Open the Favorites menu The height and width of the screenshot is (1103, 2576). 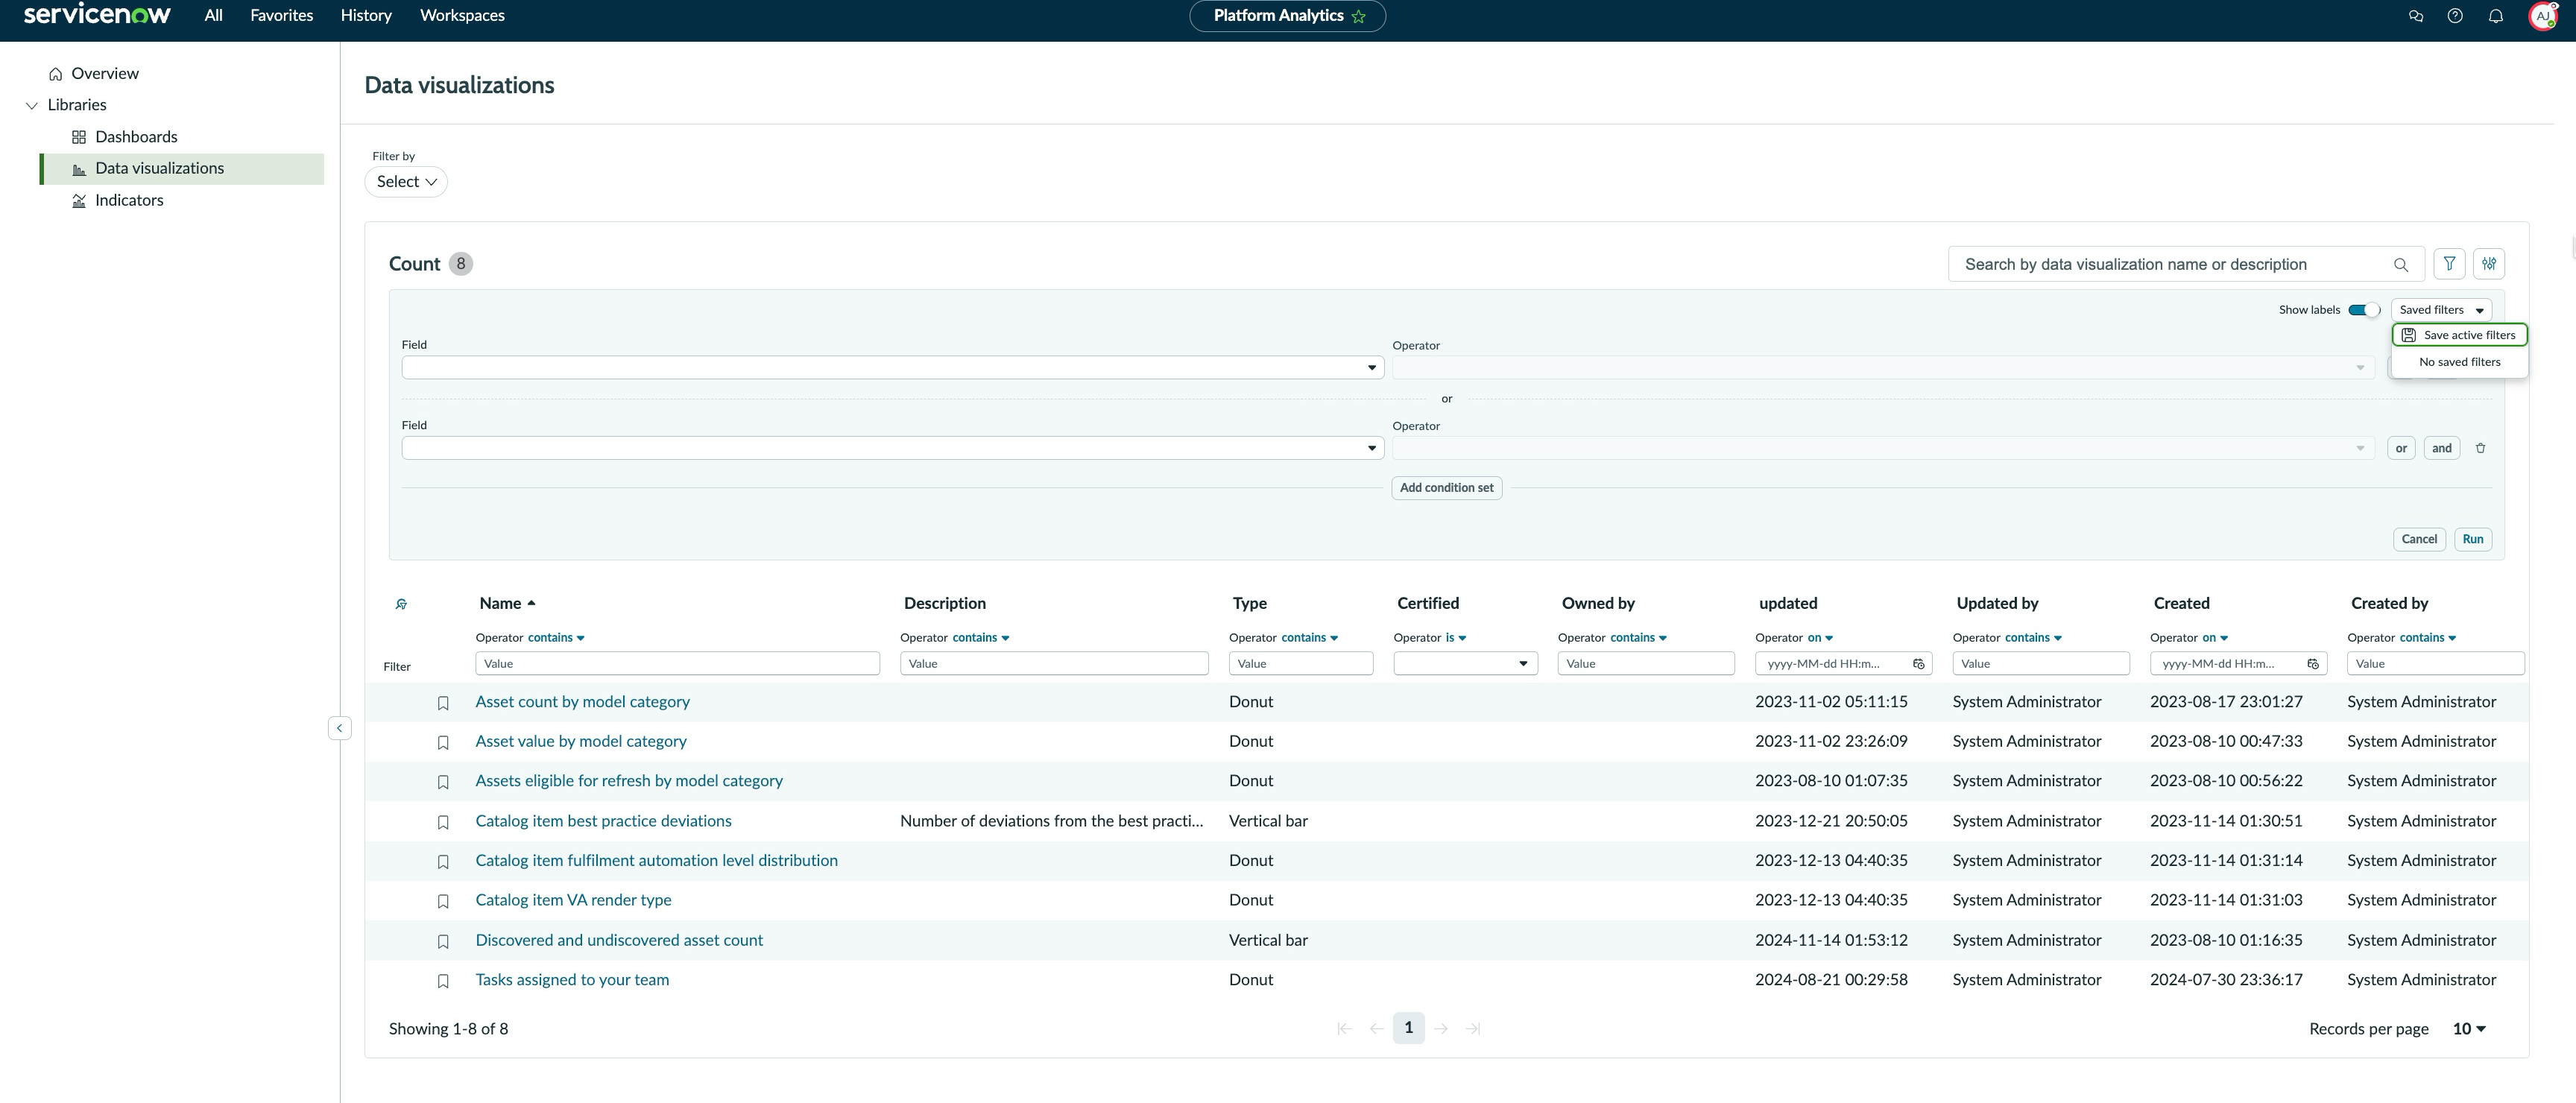pyautogui.click(x=281, y=16)
